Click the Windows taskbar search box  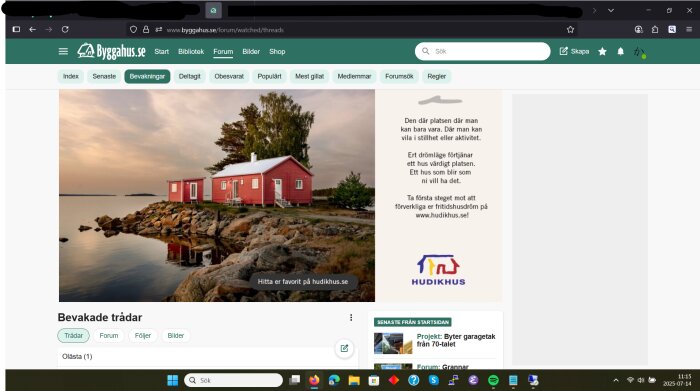(233, 380)
